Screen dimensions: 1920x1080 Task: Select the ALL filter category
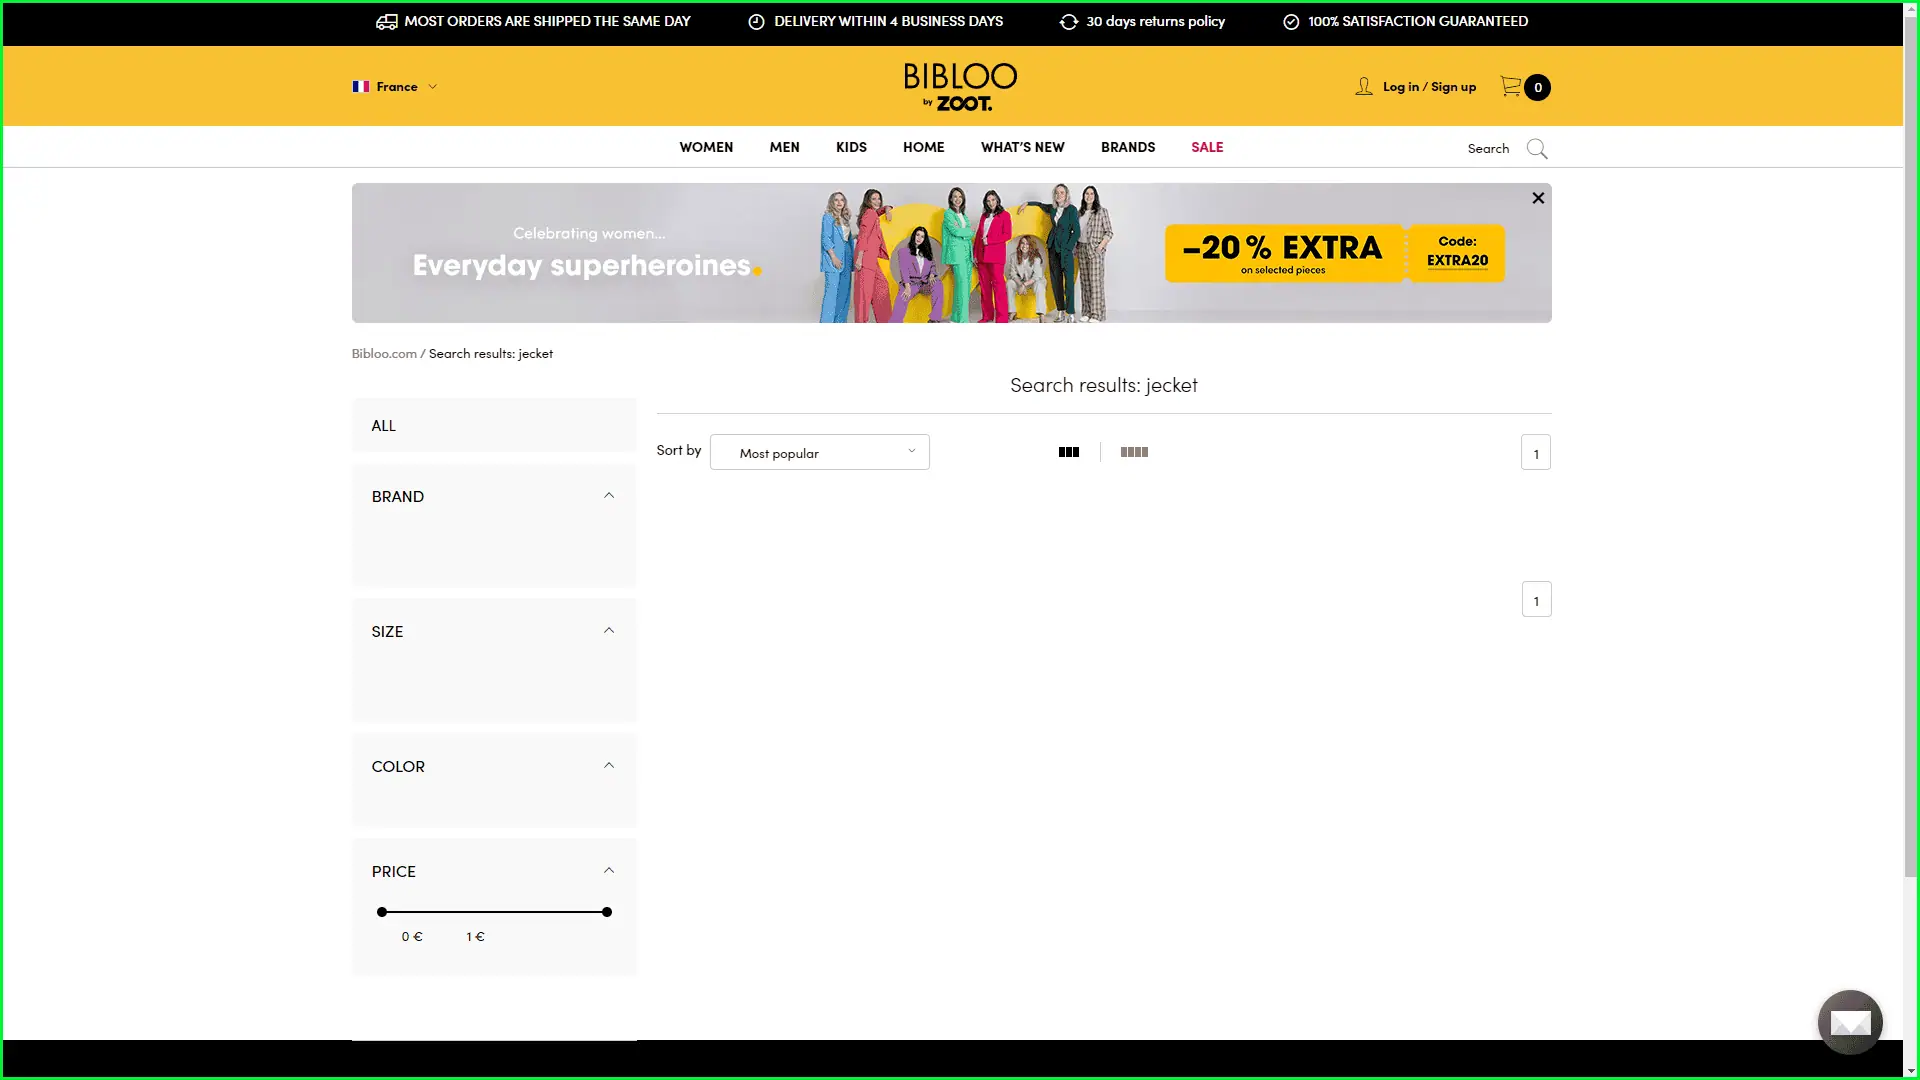[384, 426]
